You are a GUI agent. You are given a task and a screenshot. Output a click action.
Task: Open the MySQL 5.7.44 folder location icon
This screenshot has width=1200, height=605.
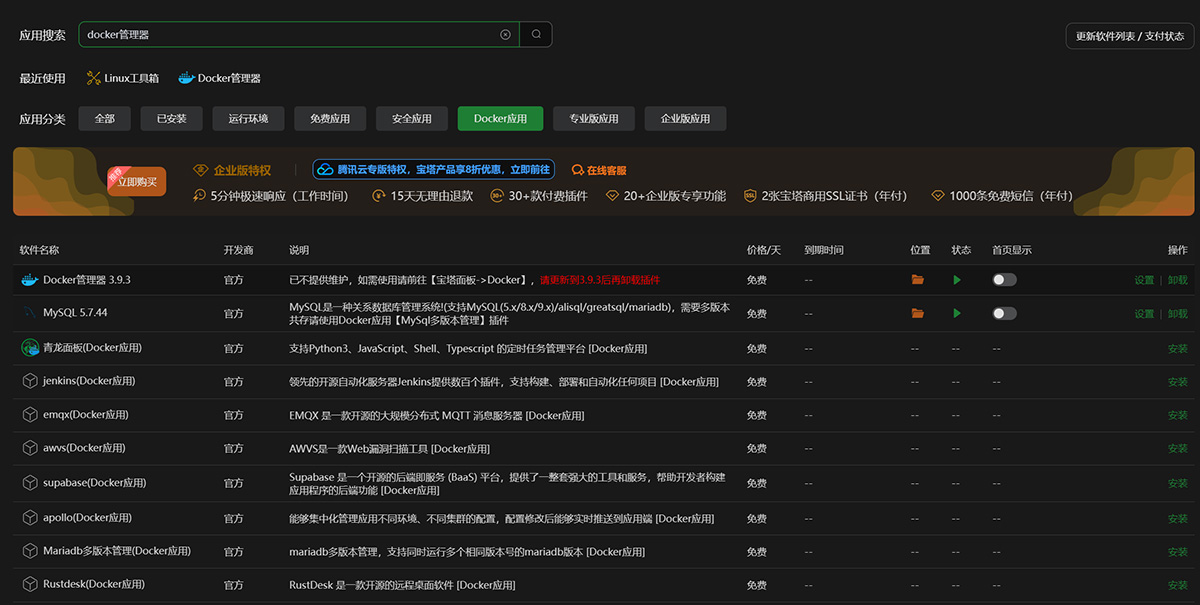tap(917, 313)
